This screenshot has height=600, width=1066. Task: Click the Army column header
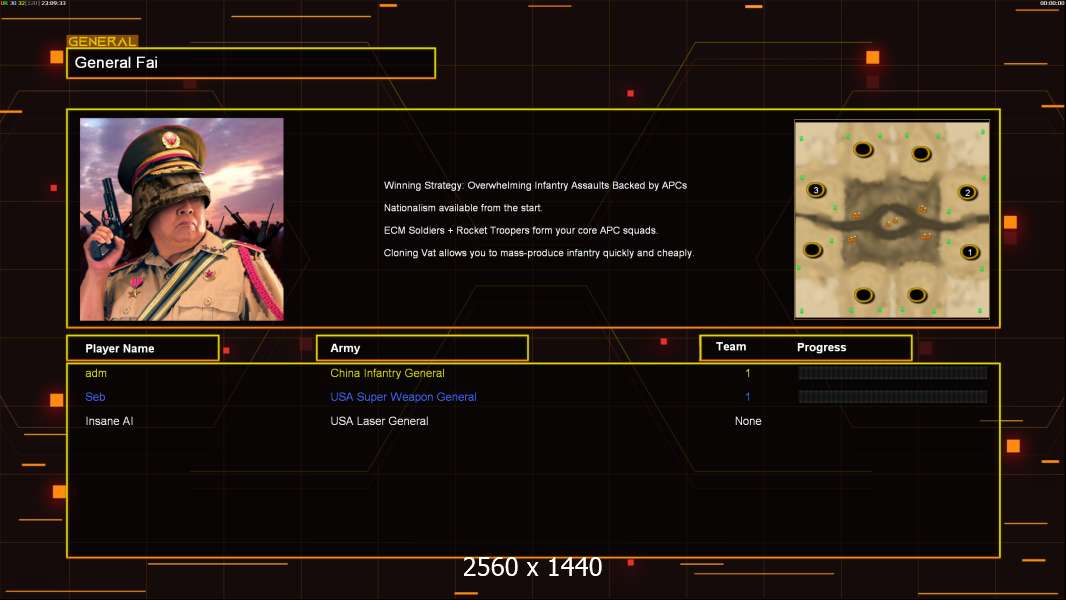(422, 348)
